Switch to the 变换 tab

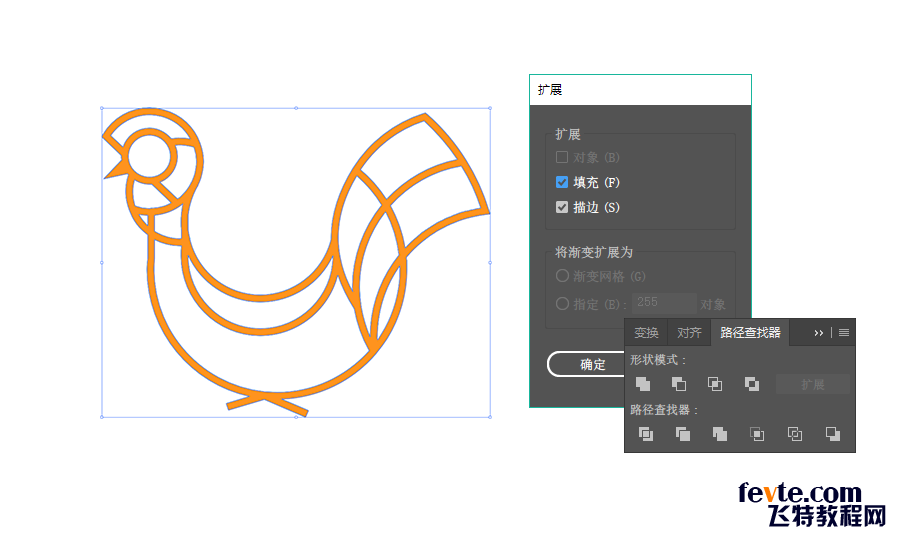click(646, 333)
